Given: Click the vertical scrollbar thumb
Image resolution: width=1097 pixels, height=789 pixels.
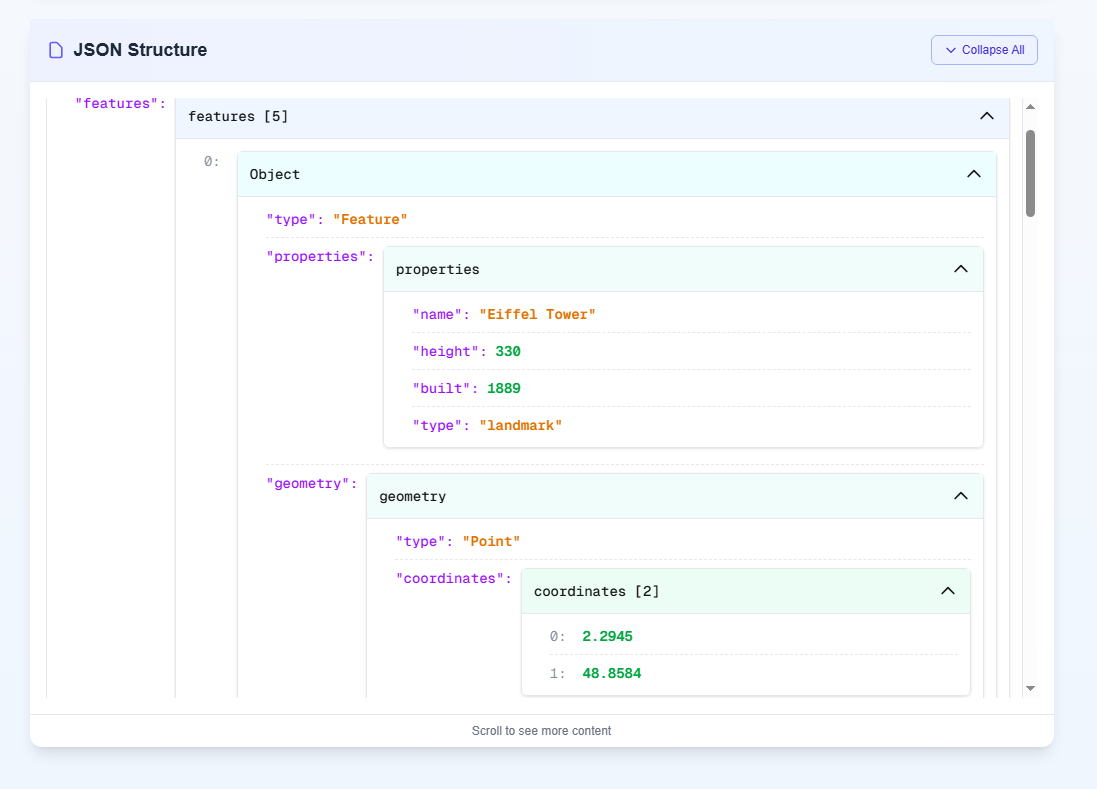Looking at the screenshot, I should (1030, 173).
